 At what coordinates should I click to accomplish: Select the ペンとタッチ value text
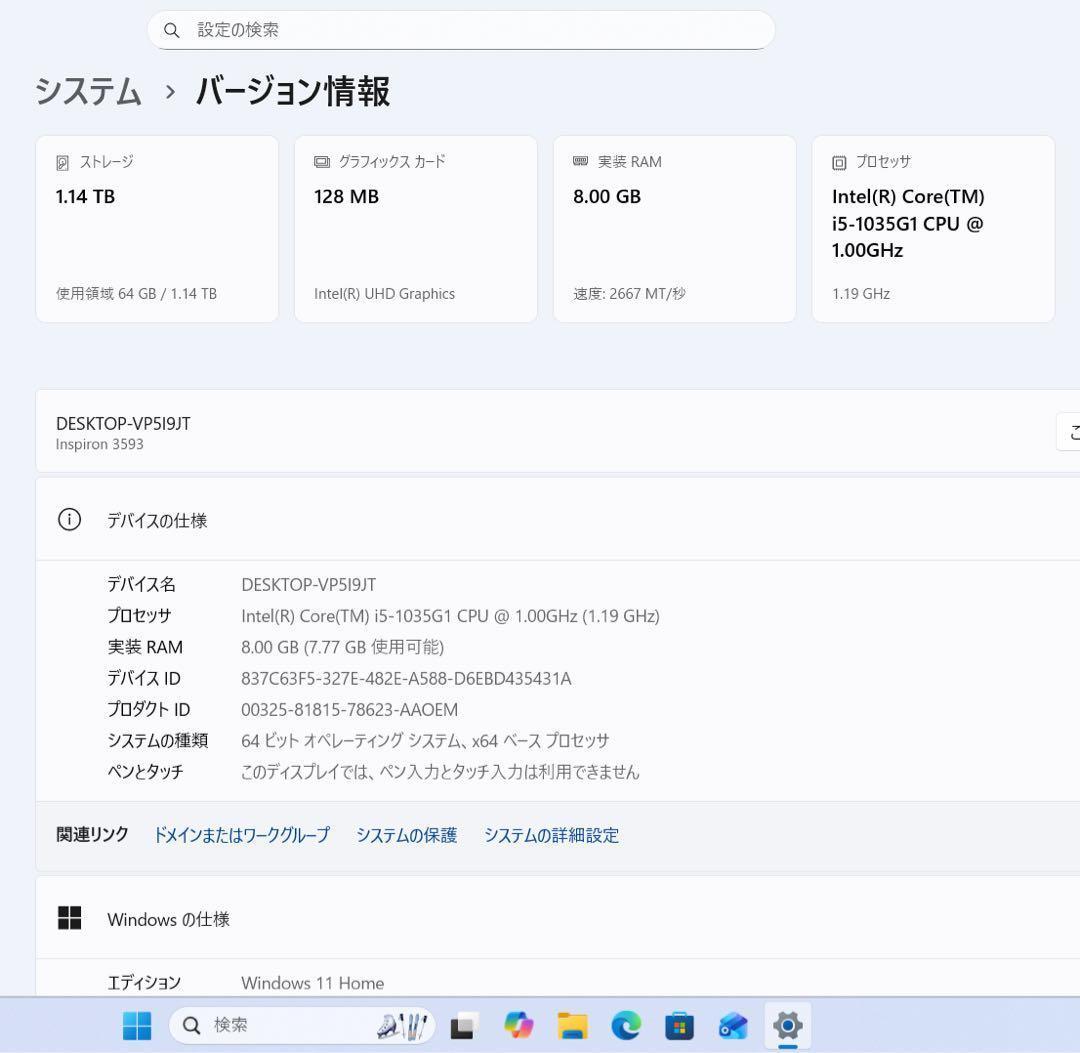440,771
